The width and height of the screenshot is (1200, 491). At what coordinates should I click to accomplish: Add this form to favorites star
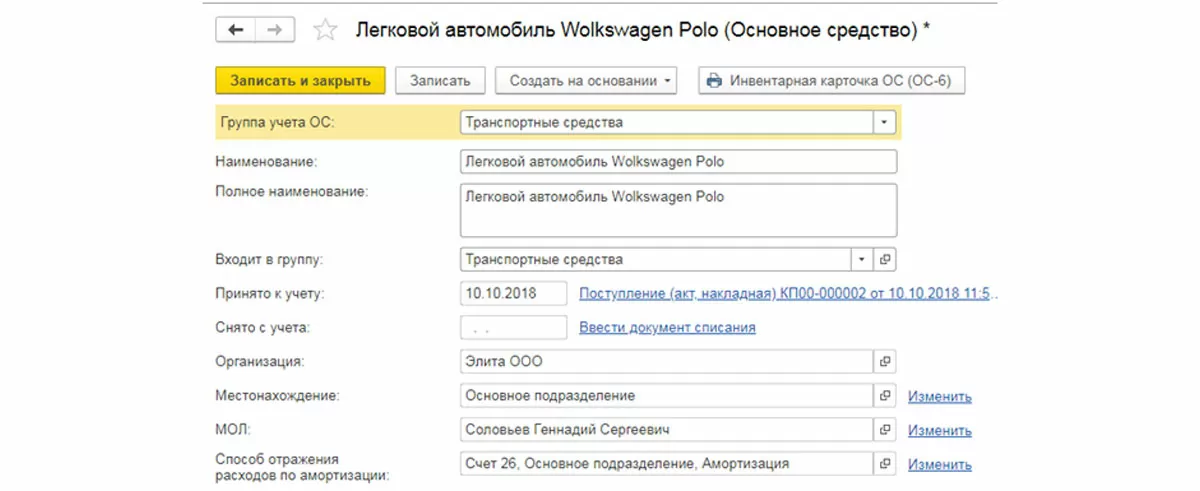[324, 30]
